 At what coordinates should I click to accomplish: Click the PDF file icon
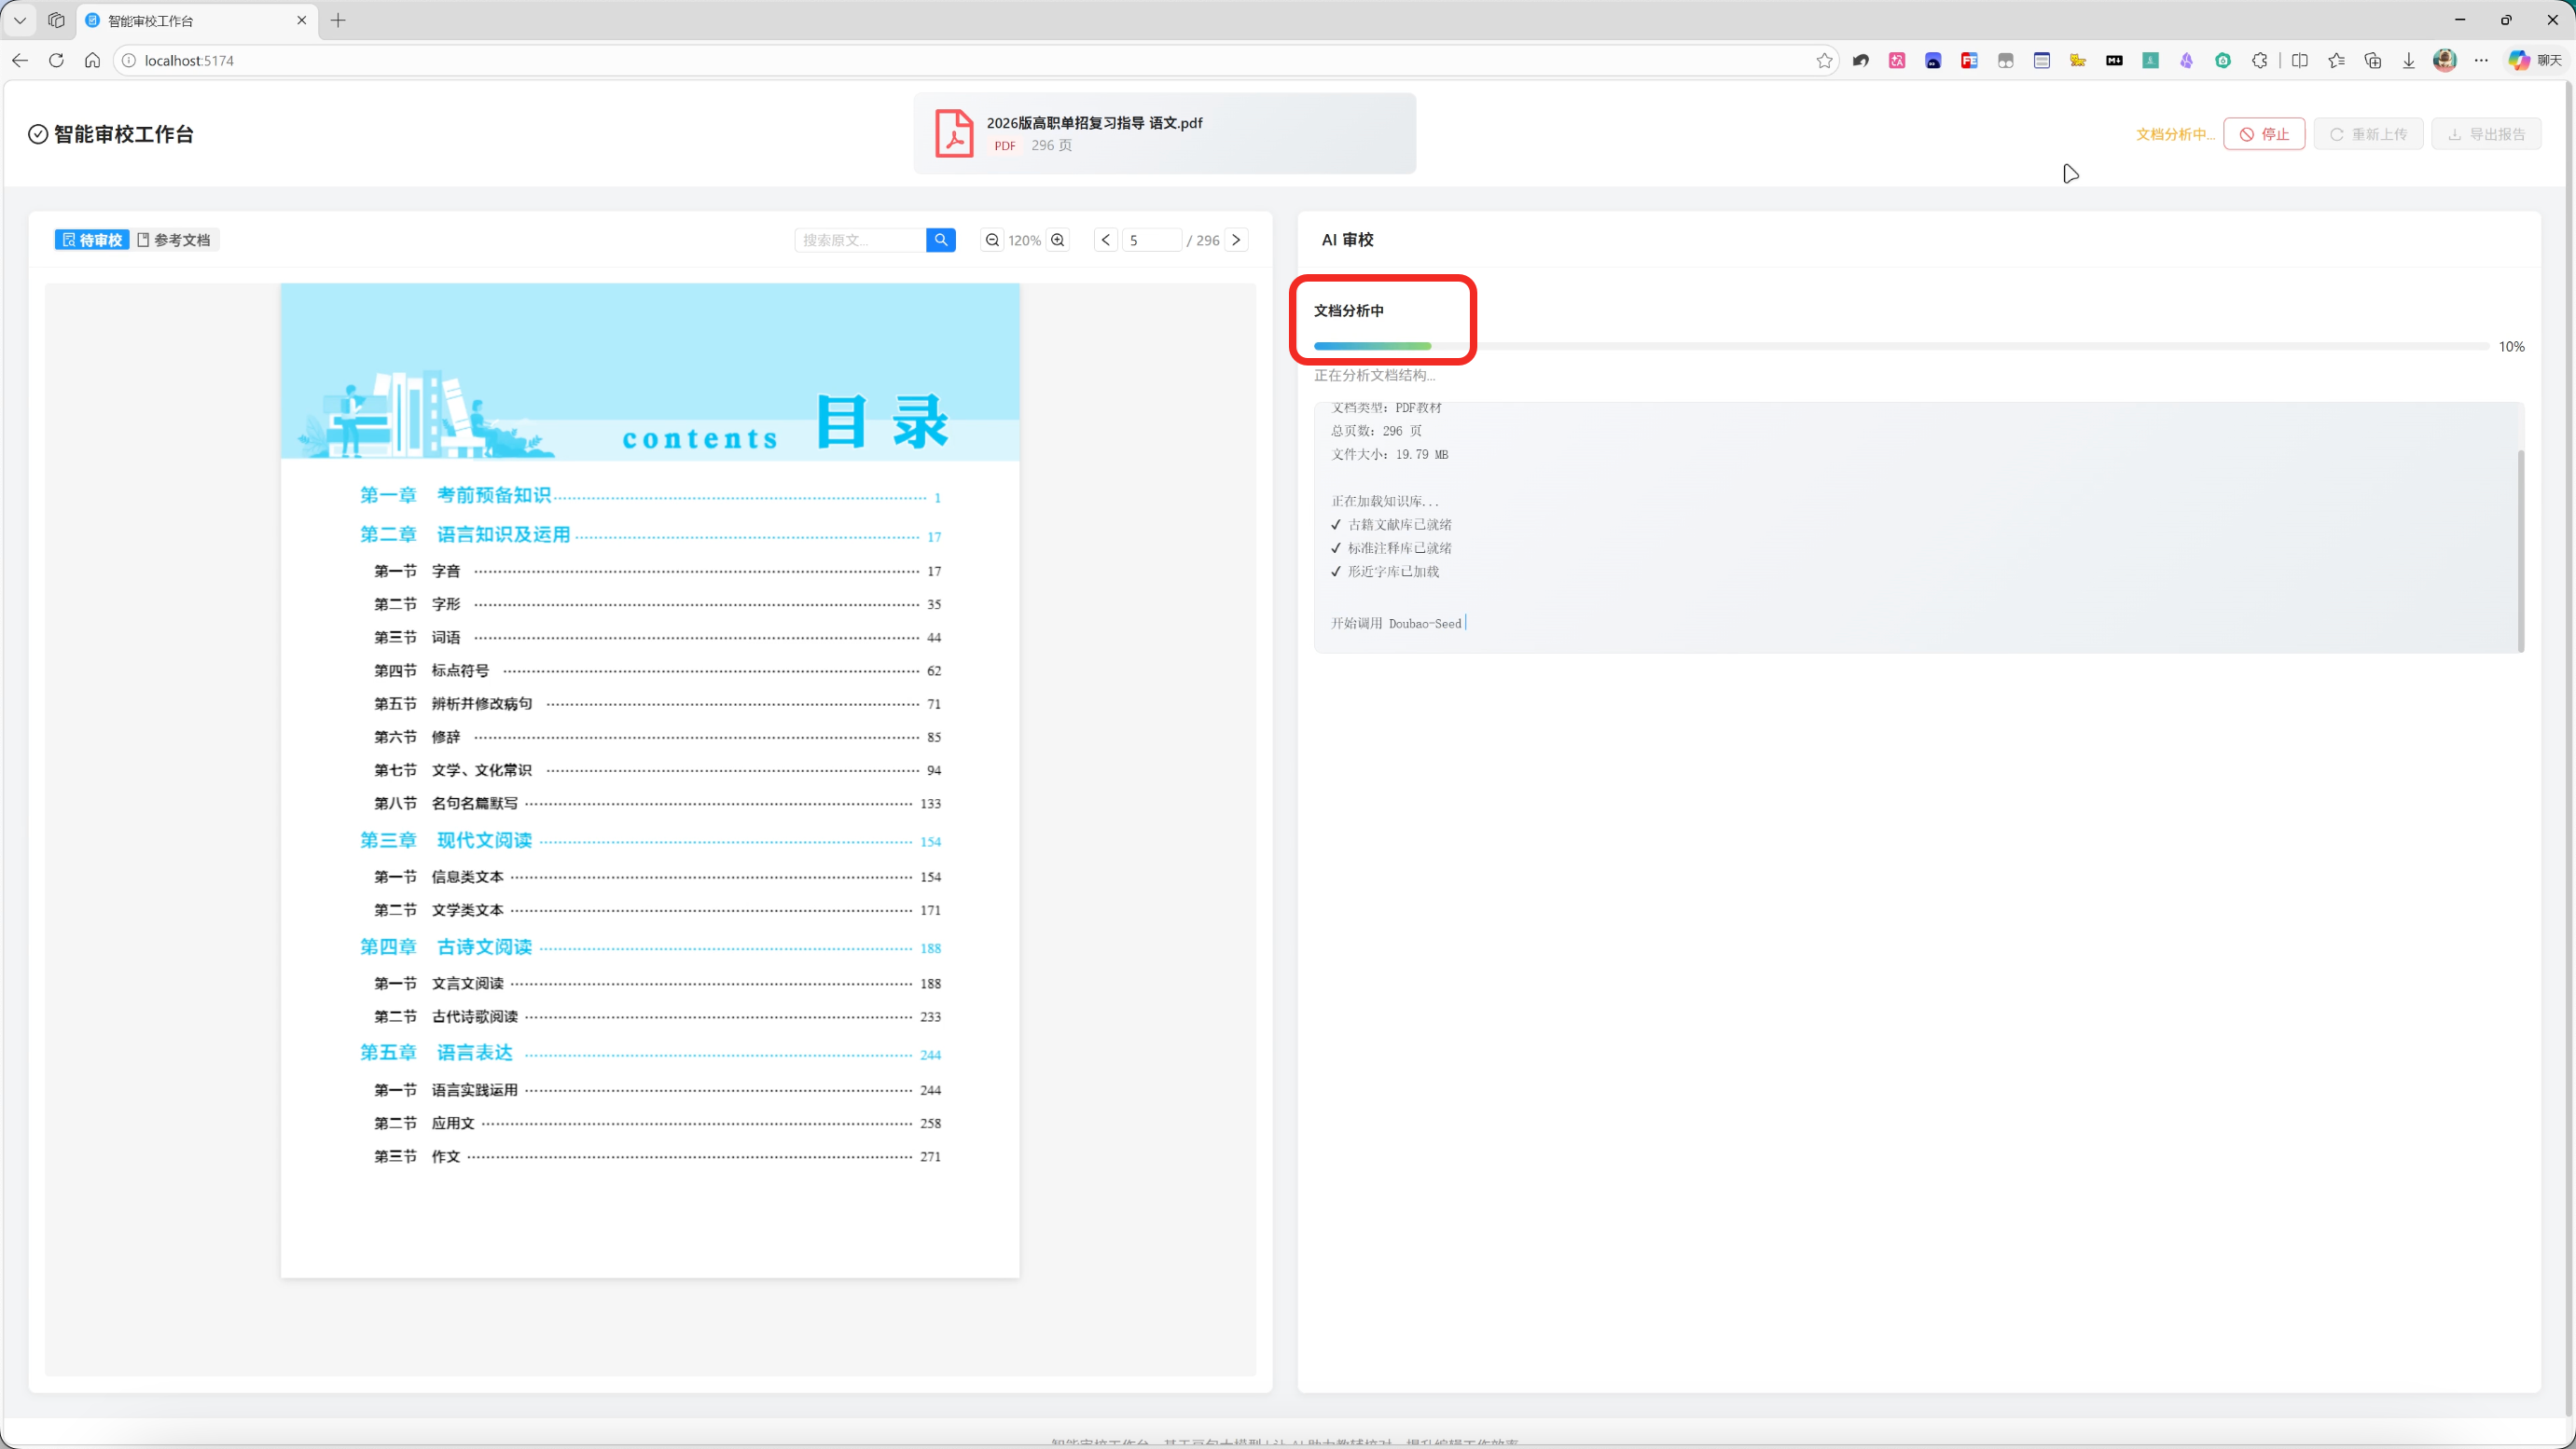click(954, 134)
